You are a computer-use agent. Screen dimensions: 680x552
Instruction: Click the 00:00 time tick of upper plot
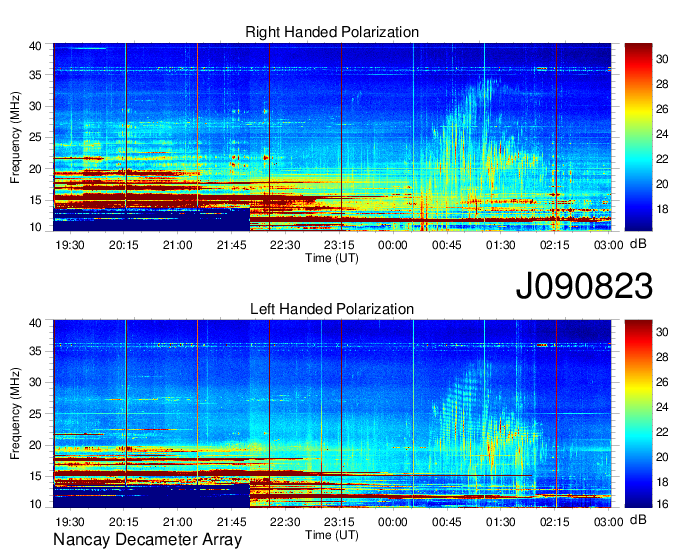click(x=393, y=245)
